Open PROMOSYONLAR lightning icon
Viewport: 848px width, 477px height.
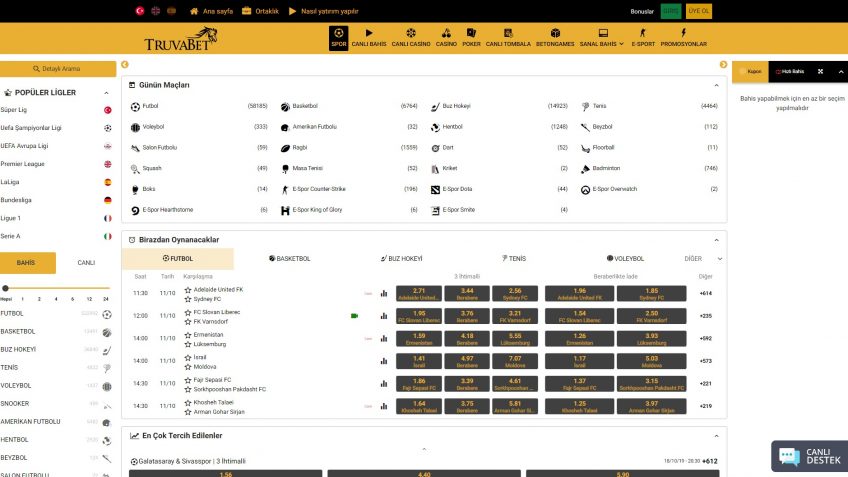click(x=684, y=34)
